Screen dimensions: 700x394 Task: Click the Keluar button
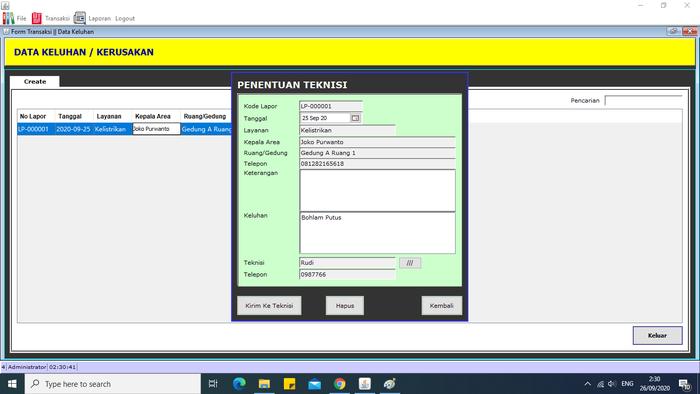pyautogui.click(x=657, y=336)
